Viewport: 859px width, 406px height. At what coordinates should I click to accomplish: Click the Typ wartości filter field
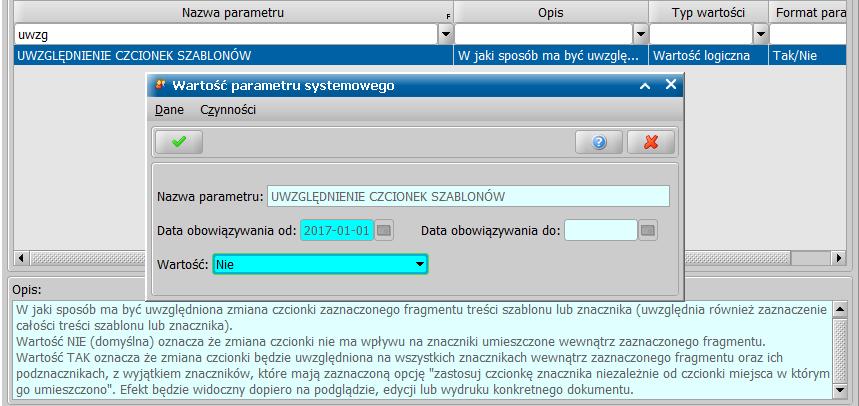[701, 35]
